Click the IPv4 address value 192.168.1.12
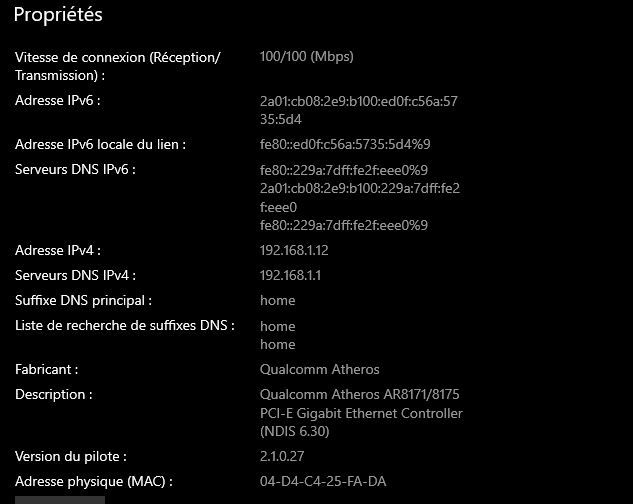 [x=294, y=250]
